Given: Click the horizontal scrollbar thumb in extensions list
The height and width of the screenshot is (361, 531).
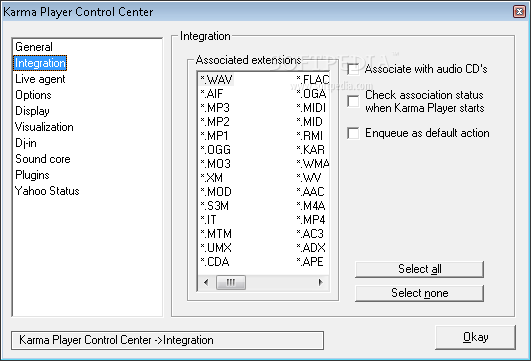Looking at the screenshot, I should (231, 282).
